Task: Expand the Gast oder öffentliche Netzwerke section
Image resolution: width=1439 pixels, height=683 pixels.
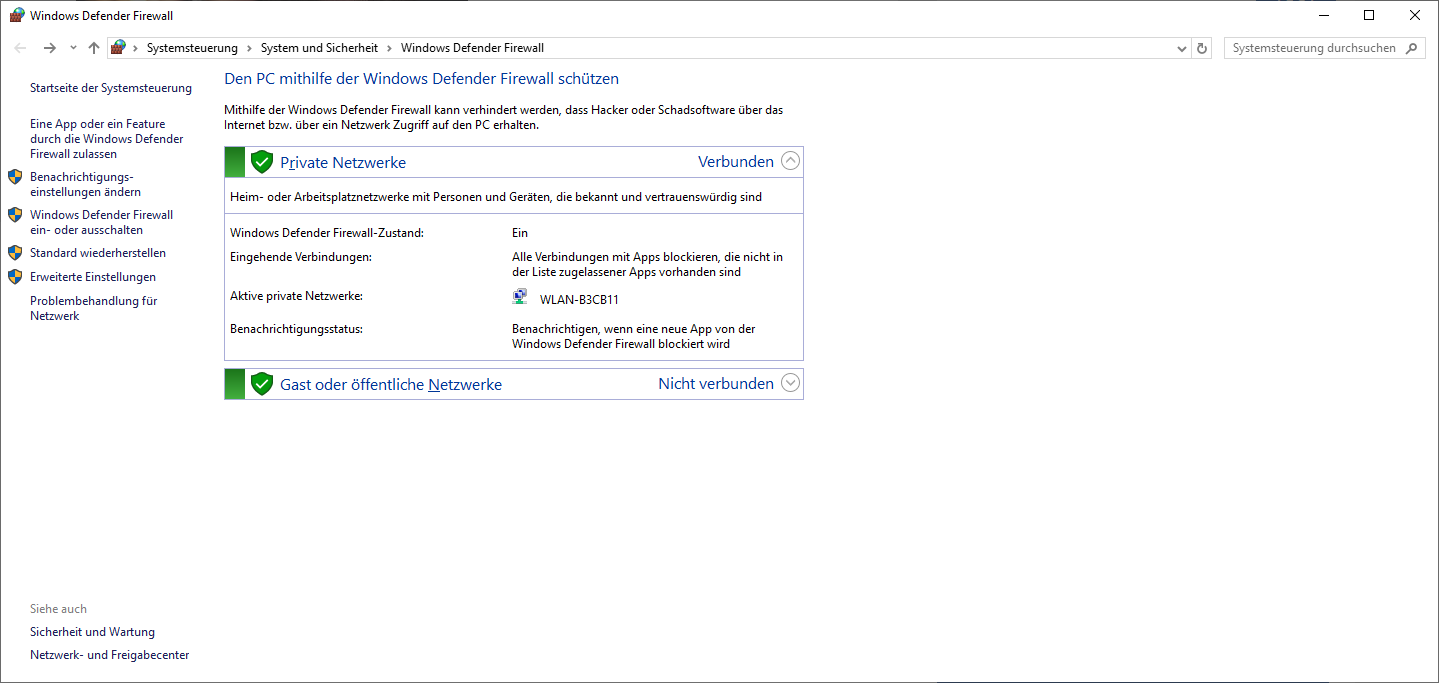Action: [x=790, y=383]
